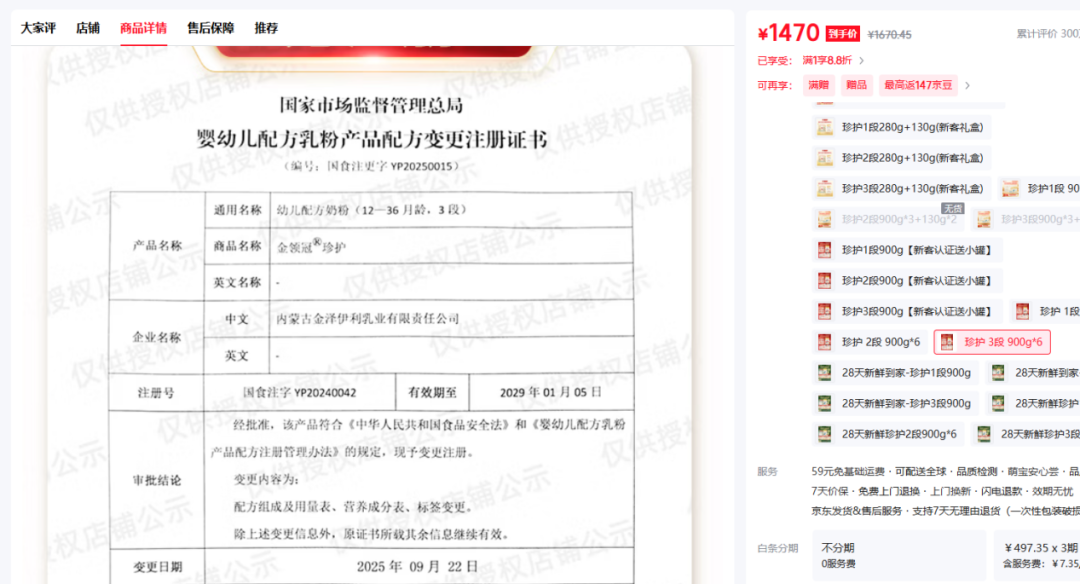Choose 28天新鲜到家-珍护1段900g variant
This screenshot has height=584, width=1080.
click(896, 373)
